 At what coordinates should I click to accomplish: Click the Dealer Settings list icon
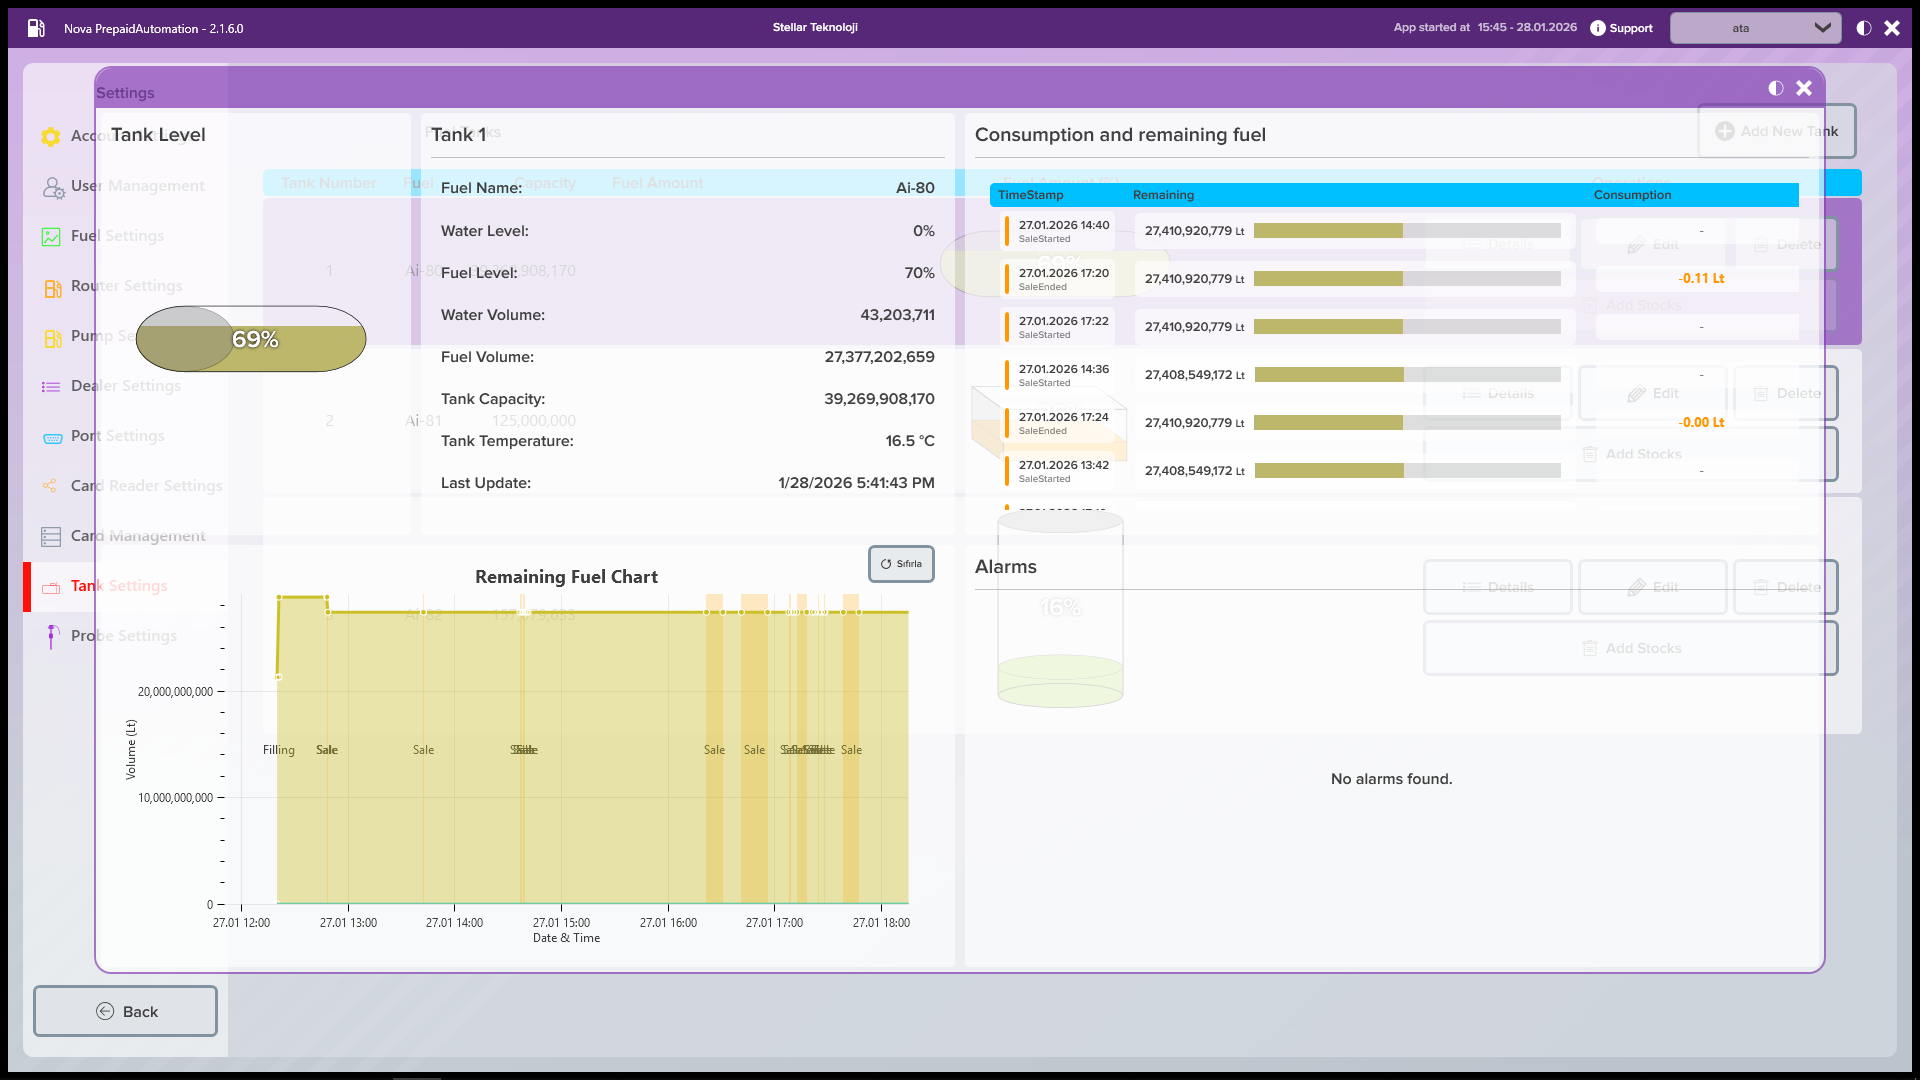51,387
